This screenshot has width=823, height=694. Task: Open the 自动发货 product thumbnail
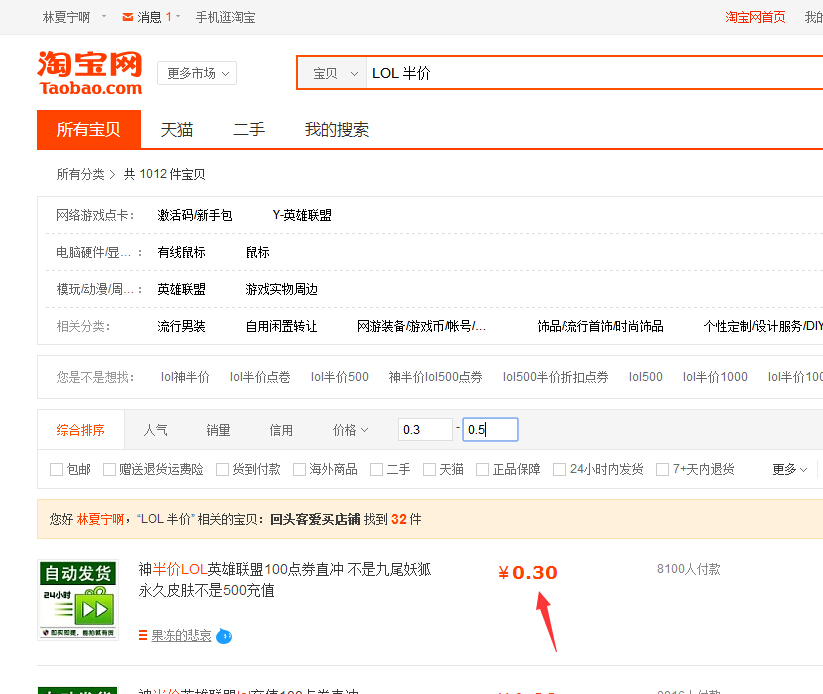(78, 600)
